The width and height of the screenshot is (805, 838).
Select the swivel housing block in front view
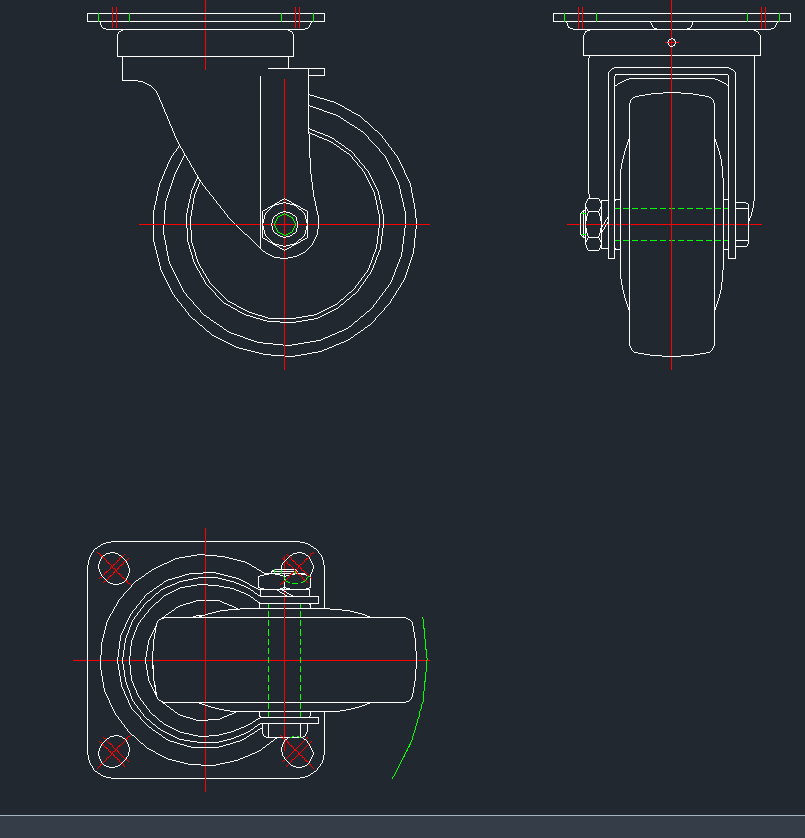tap(720, 43)
